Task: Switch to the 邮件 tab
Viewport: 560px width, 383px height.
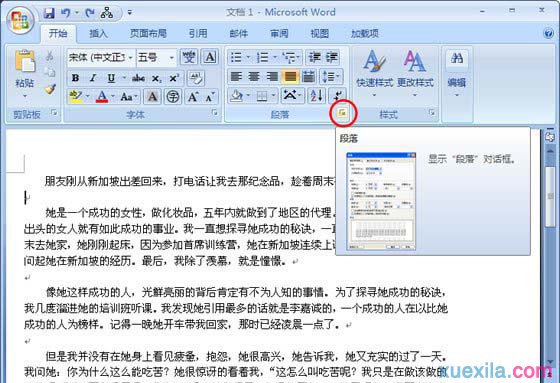Action: pyautogui.click(x=239, y=34)
